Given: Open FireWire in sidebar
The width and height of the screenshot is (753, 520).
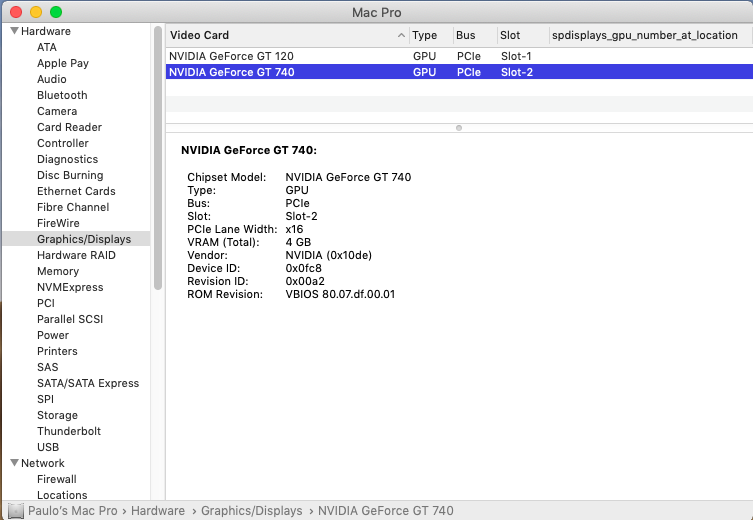Looking at the screenshot, I should click(58, 223).
